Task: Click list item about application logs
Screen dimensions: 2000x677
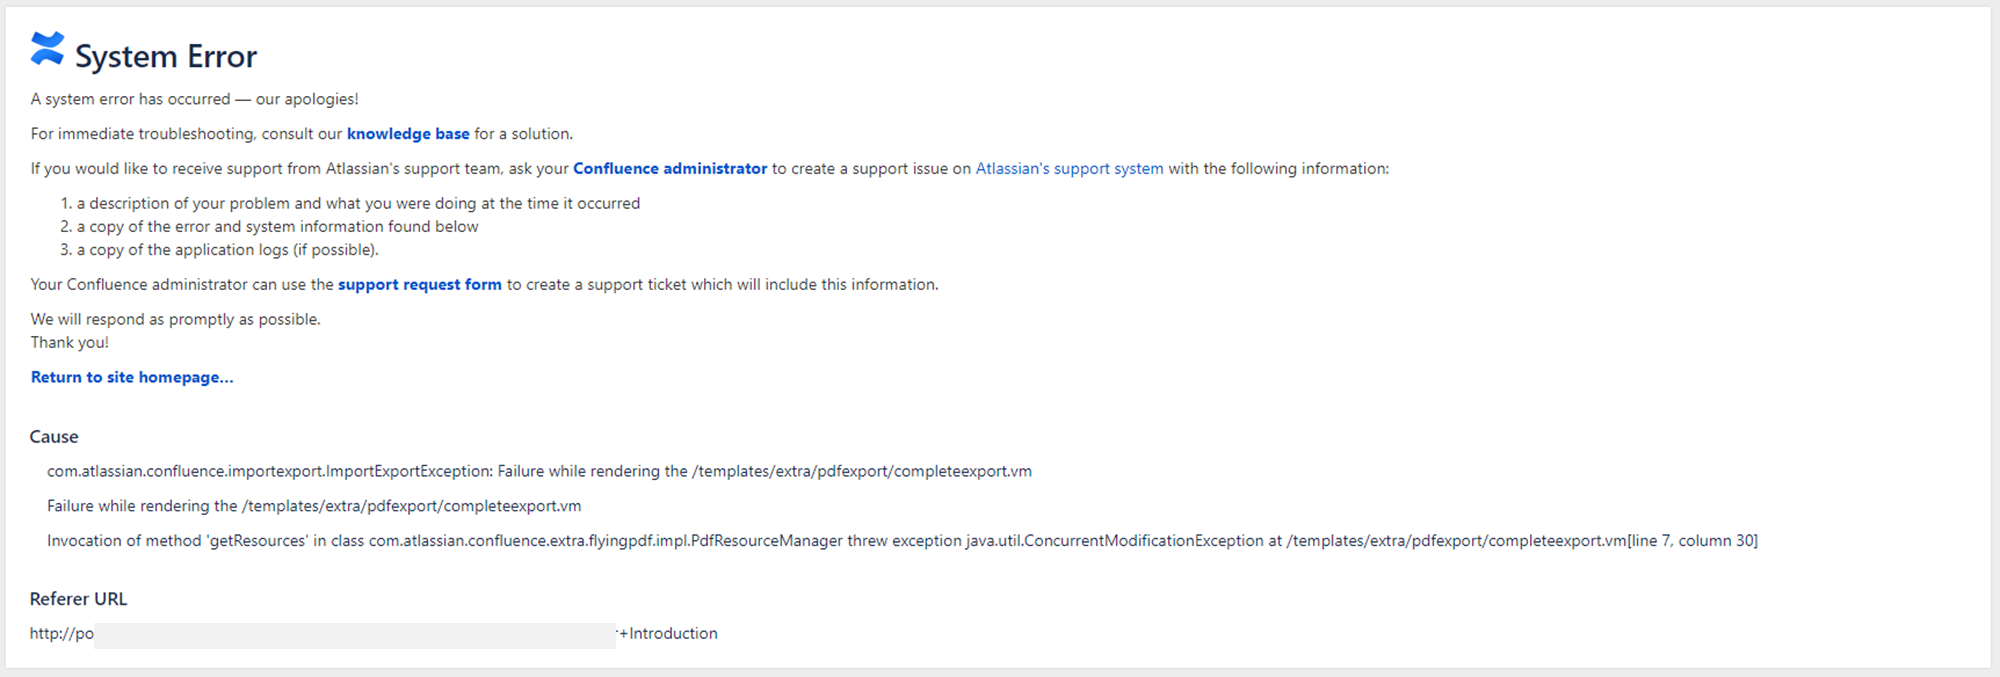Action: [x=219, y=250]
